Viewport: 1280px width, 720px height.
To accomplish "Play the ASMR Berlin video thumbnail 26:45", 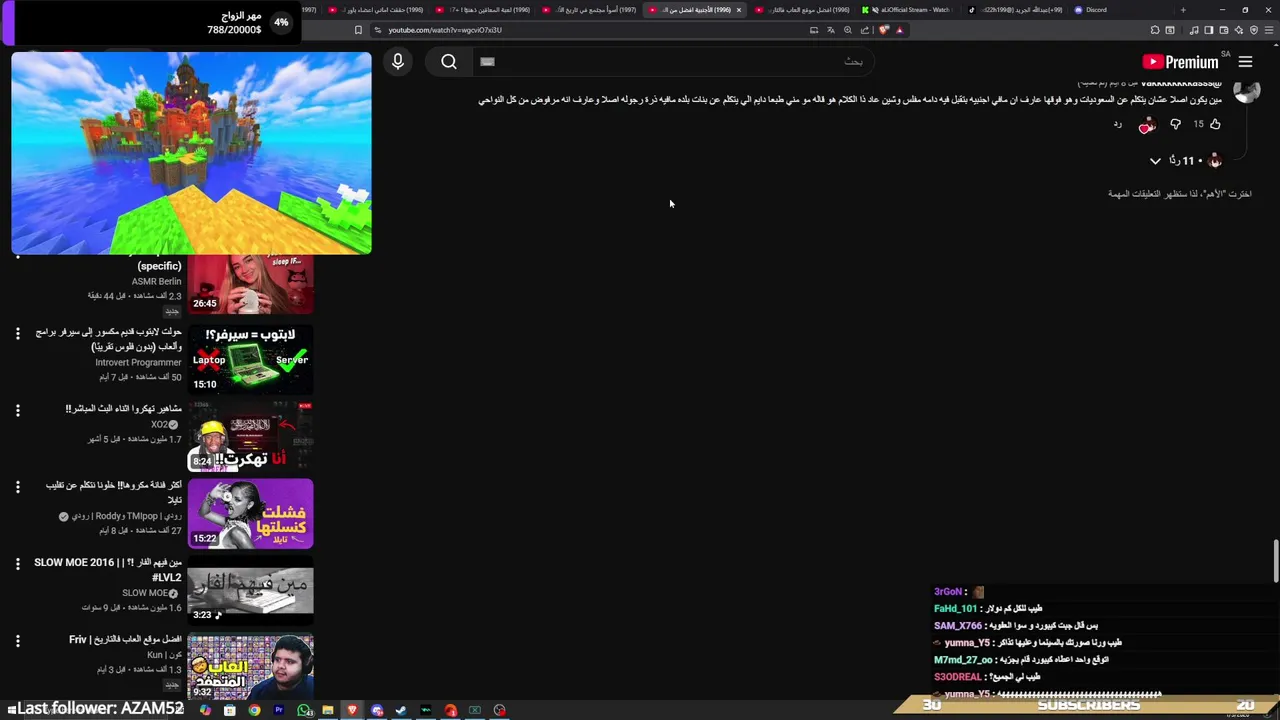I will (250, 285).
